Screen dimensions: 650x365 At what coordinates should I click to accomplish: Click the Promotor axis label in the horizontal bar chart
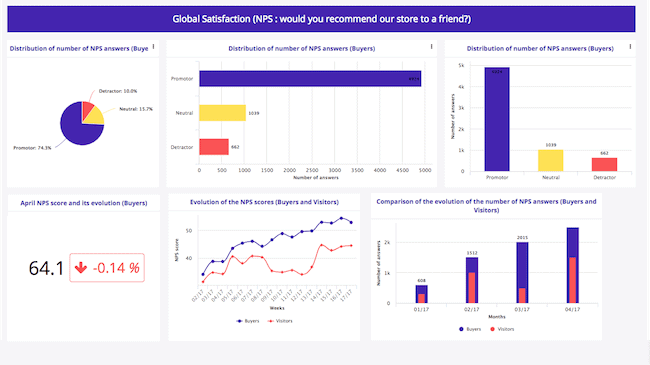click(182, 79)
